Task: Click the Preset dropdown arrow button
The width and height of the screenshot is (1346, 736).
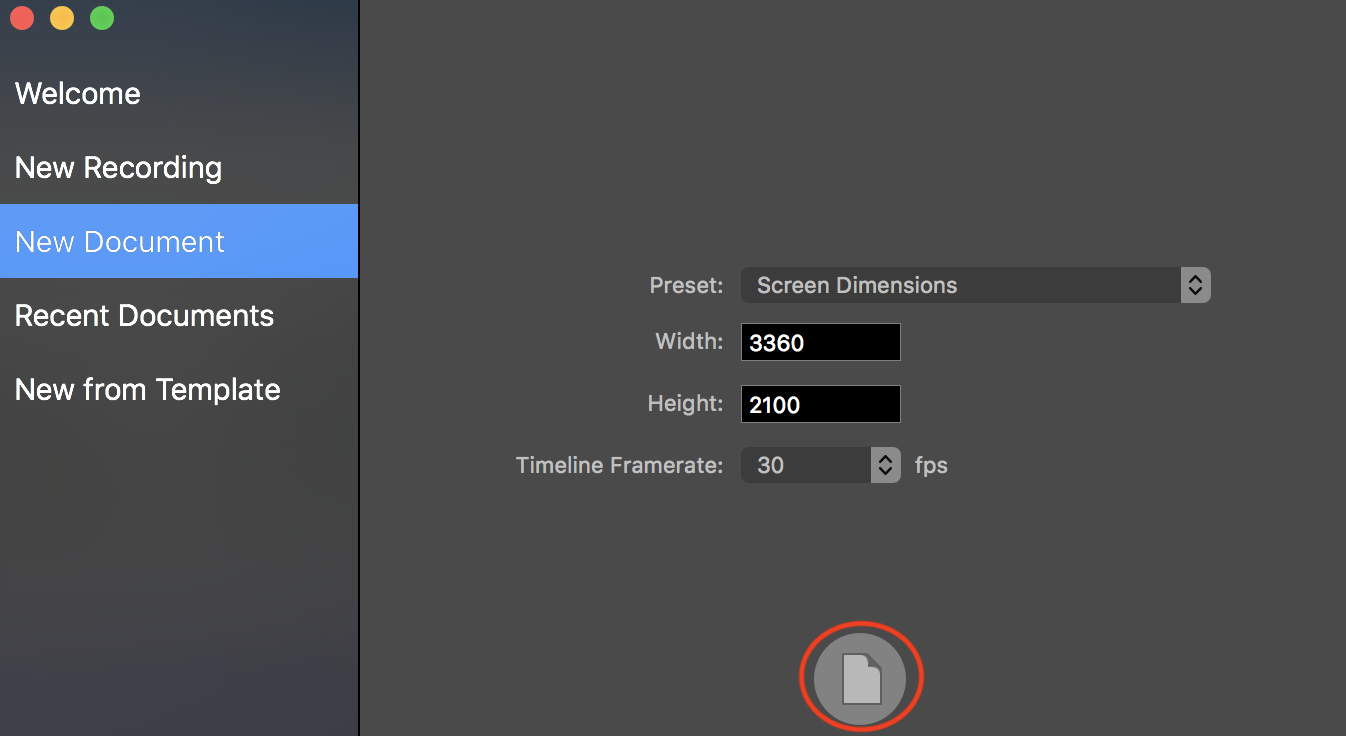Action: [1195, 286]
